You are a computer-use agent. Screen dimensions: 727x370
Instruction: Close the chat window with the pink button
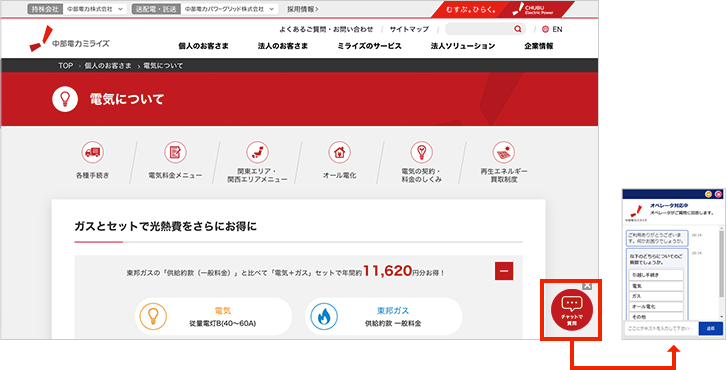(x=718, y=194)
